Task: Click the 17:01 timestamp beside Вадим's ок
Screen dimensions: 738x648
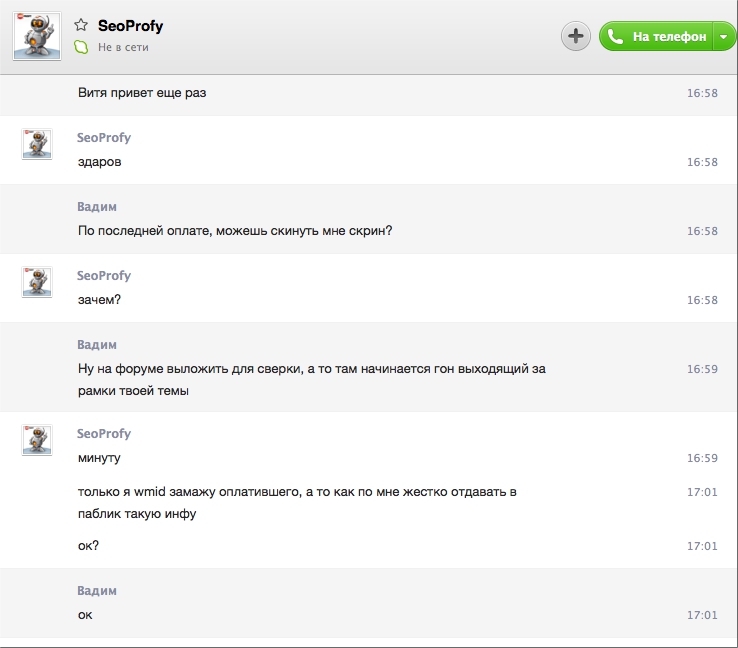Action: click(x=702, y=615)
